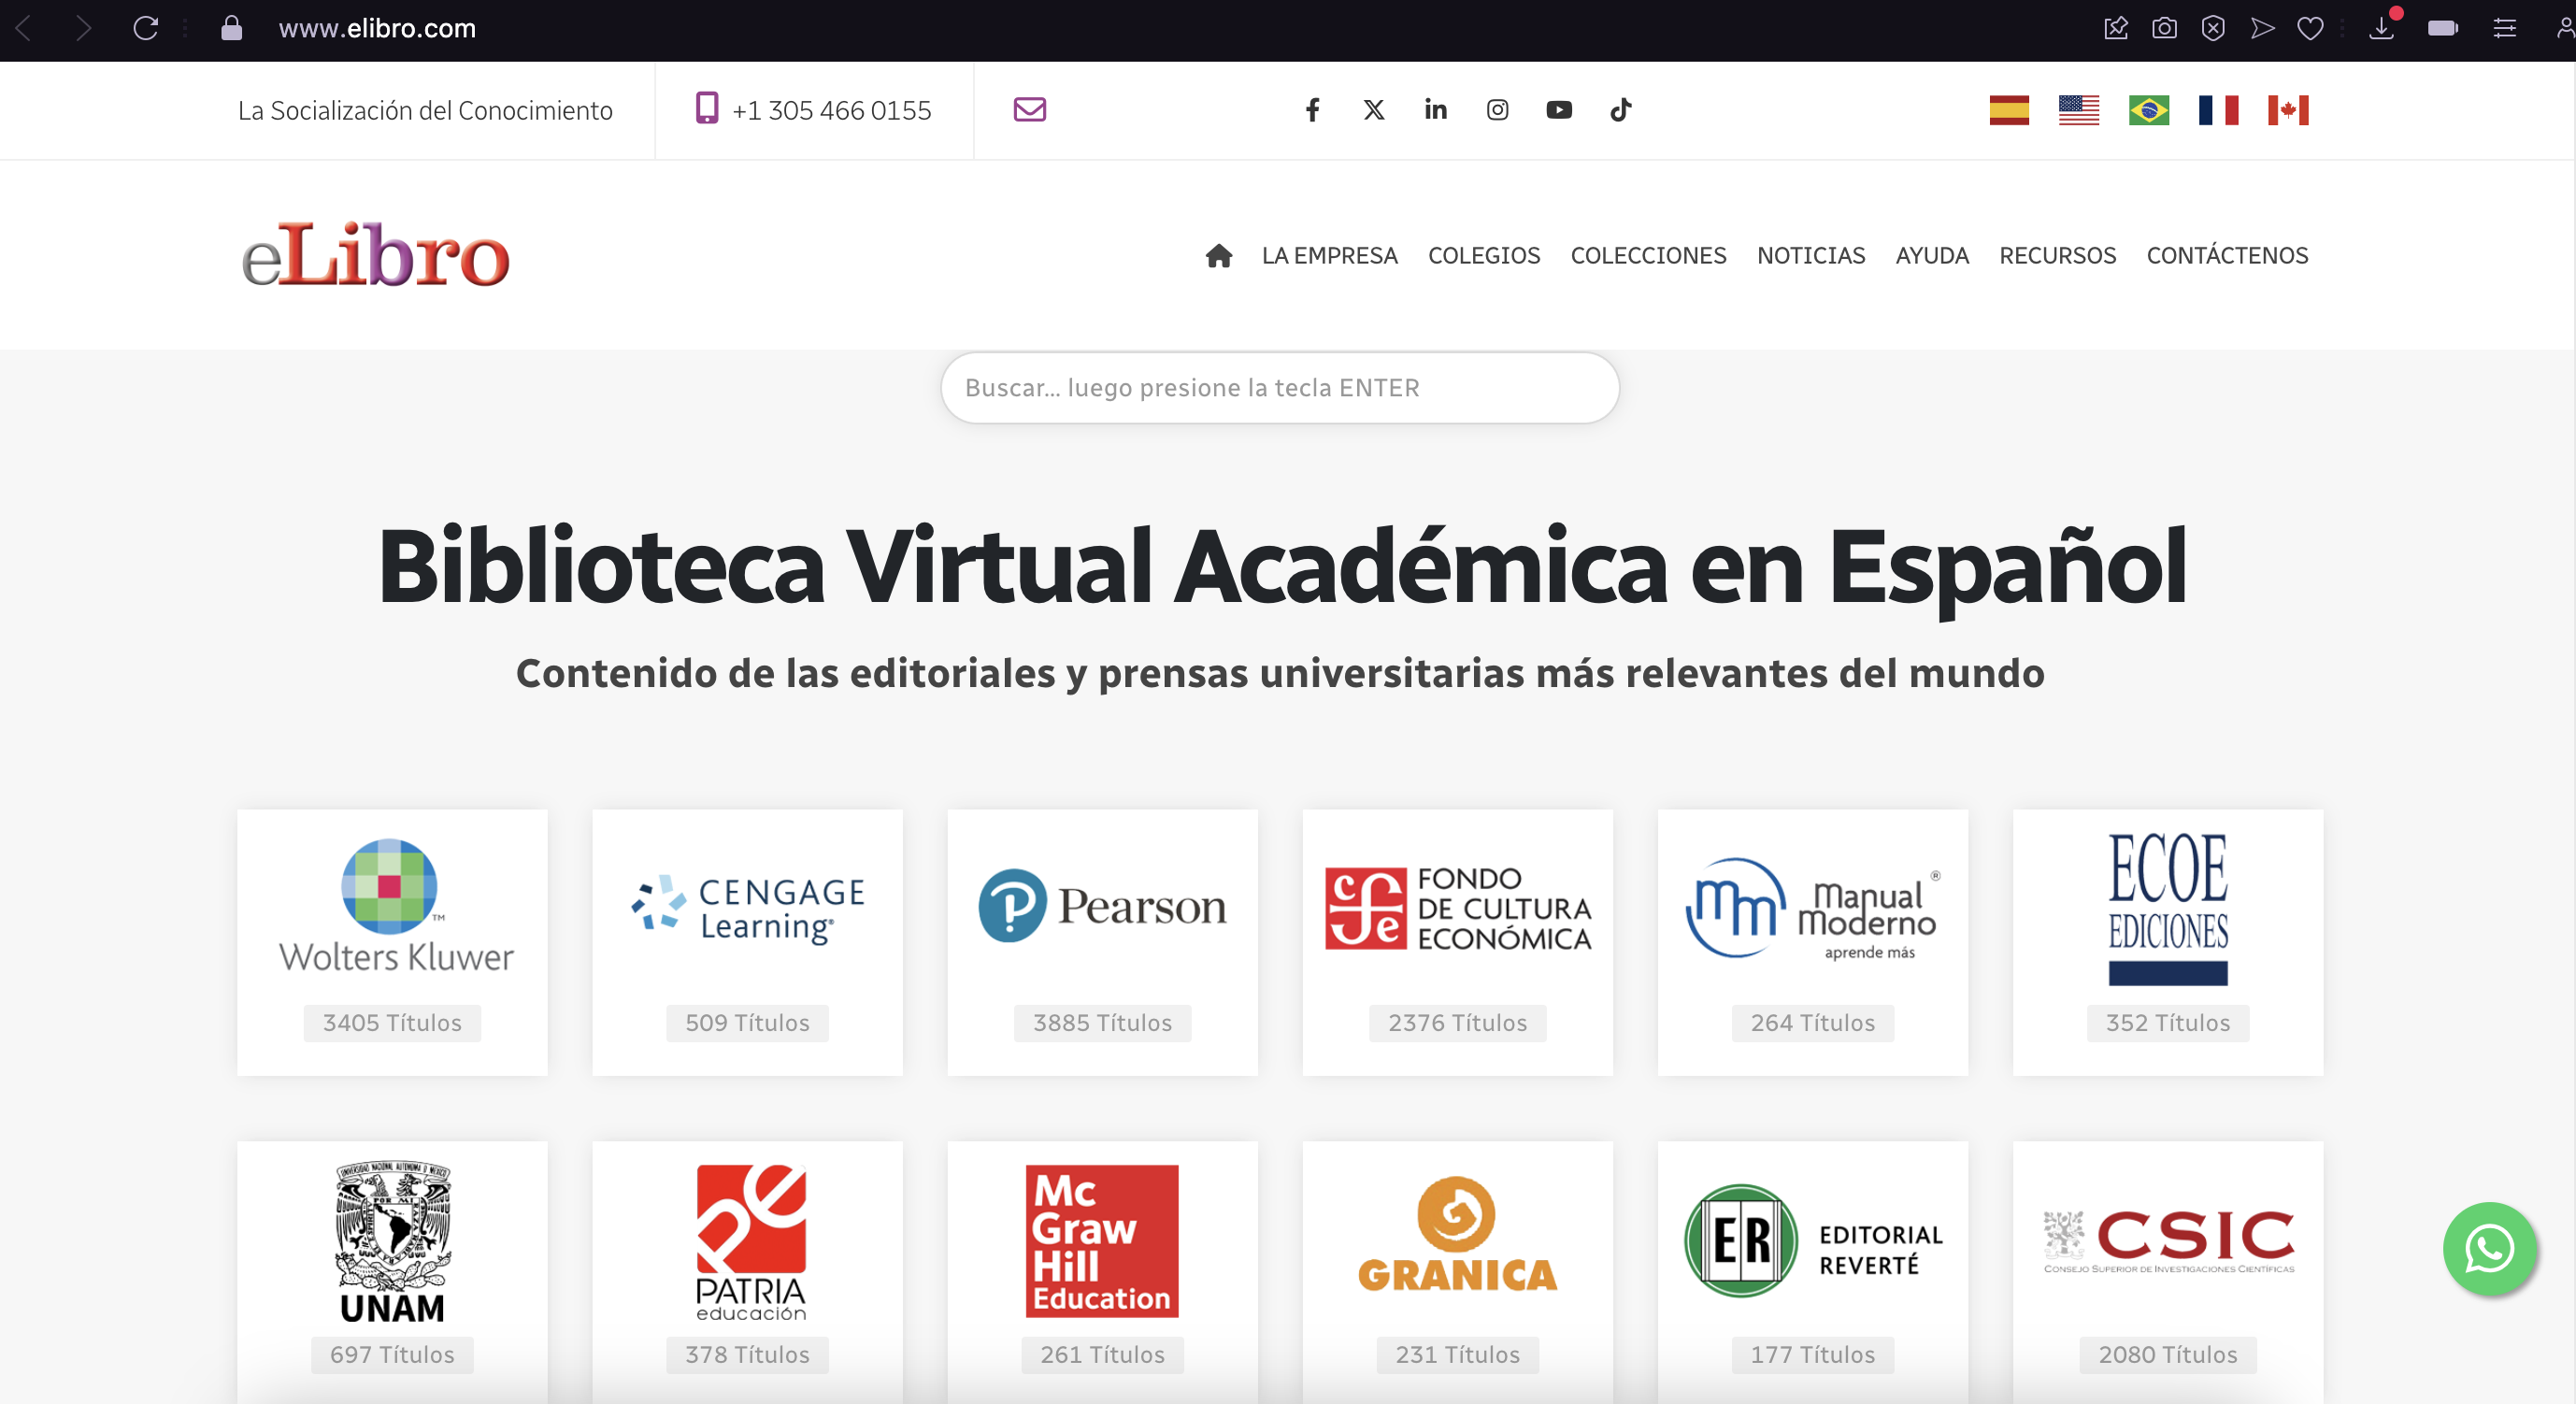Click inside the search field
The image size is (2576, 1404).
tap(1280, 388)
